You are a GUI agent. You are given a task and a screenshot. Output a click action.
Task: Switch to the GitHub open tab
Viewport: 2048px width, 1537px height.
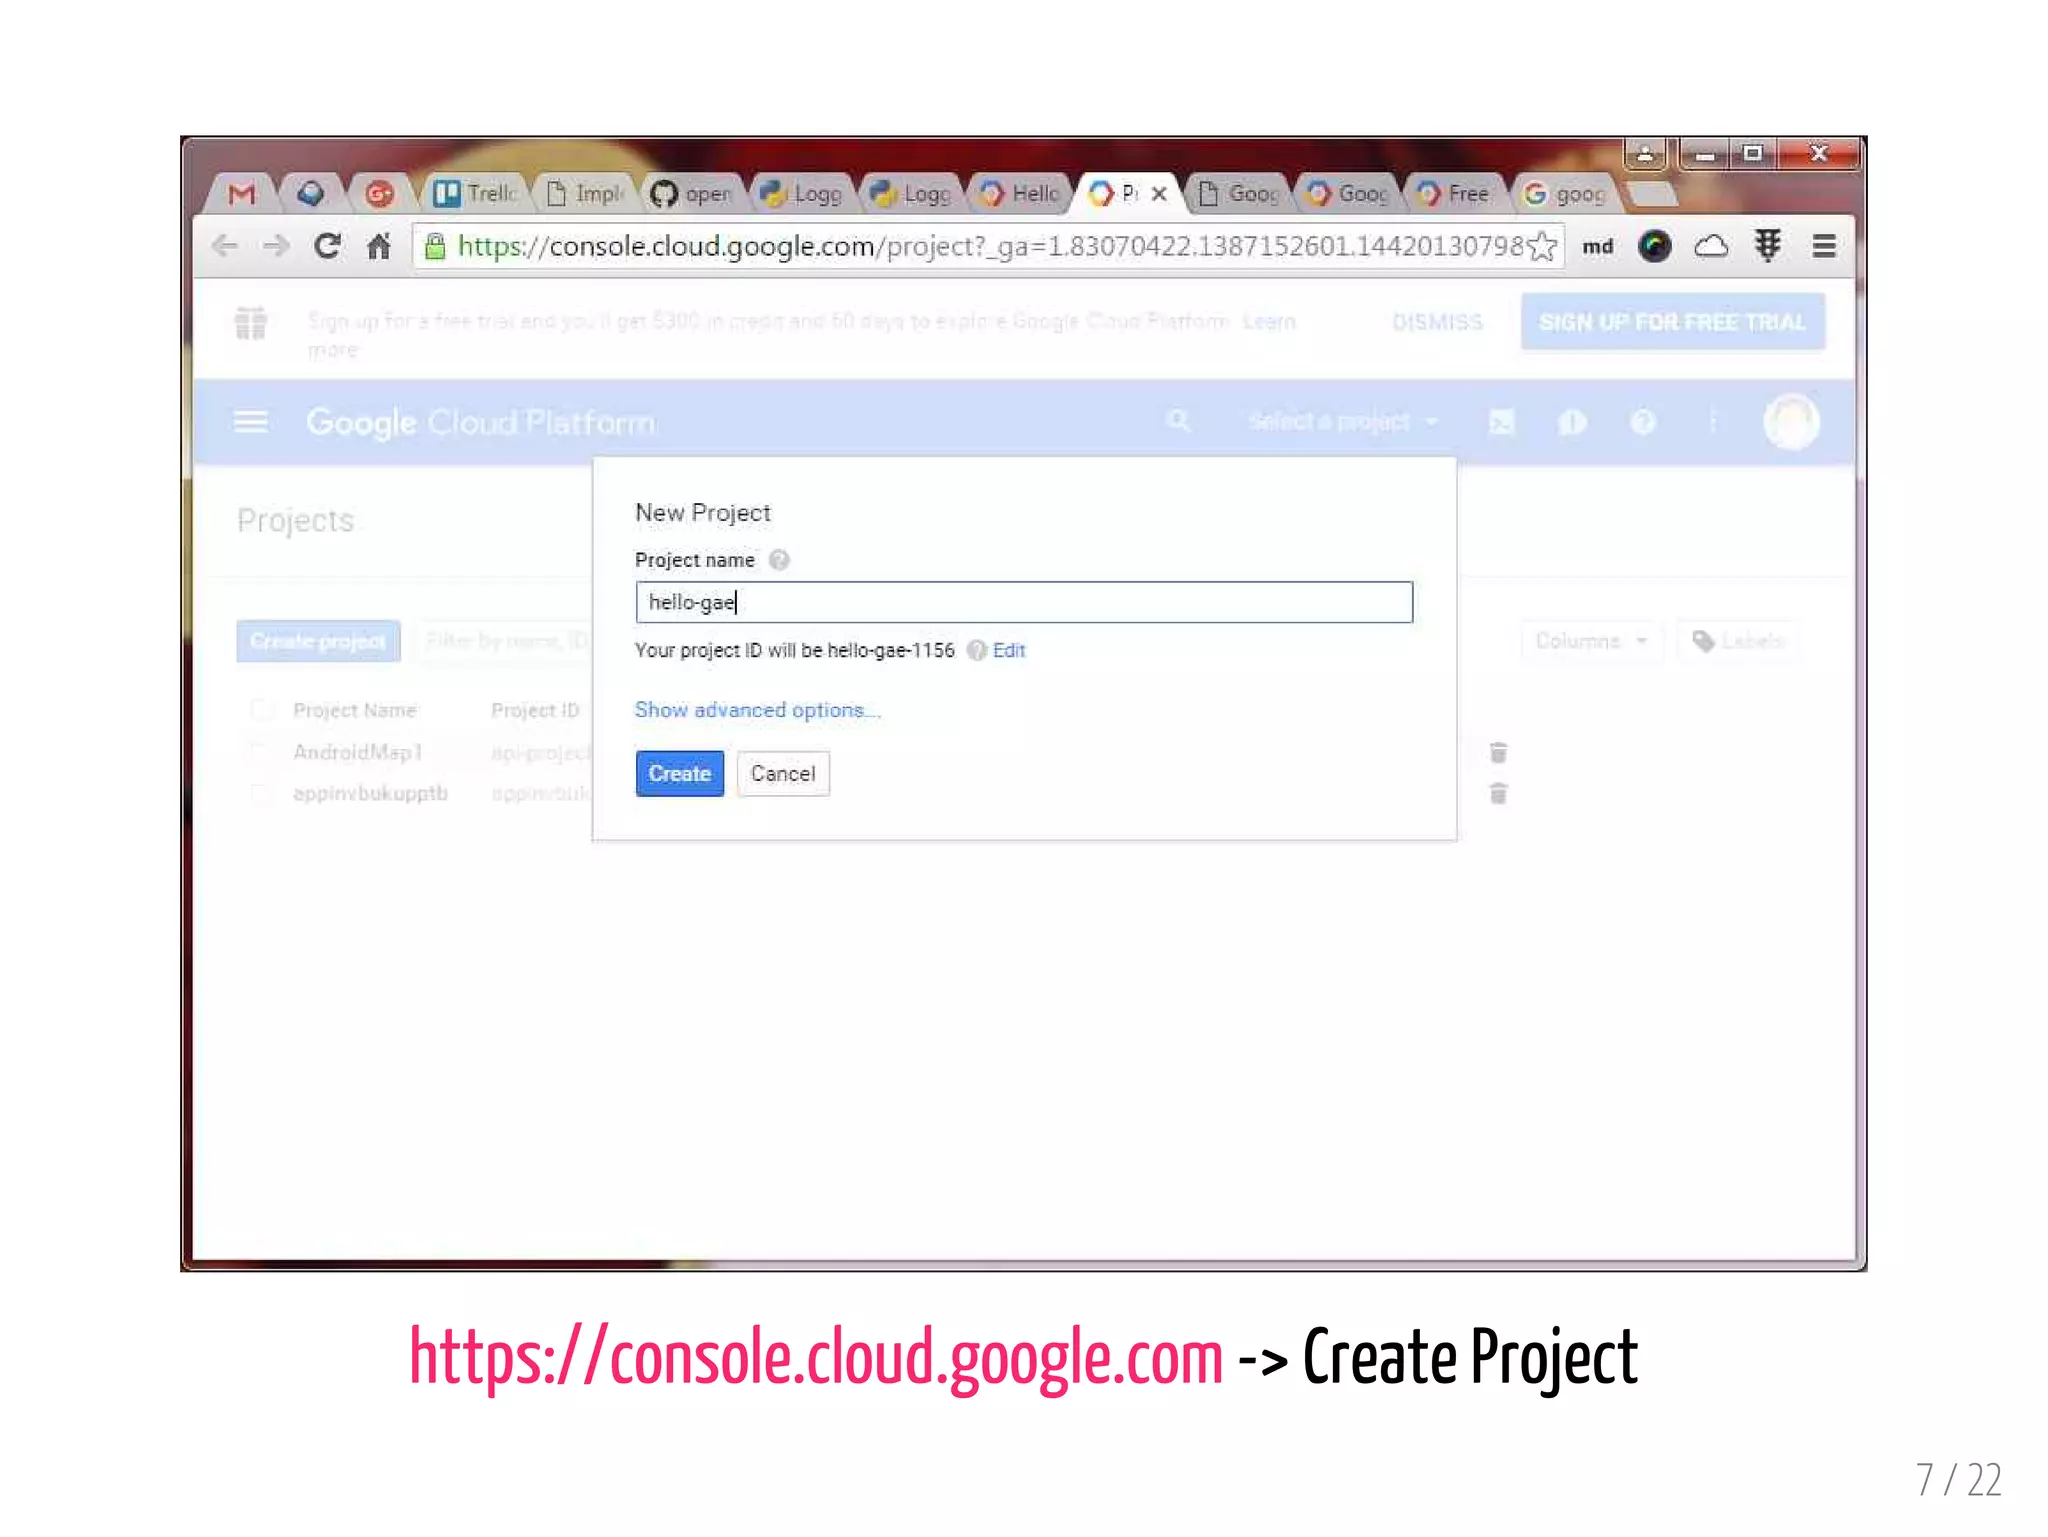coord(692,193)
